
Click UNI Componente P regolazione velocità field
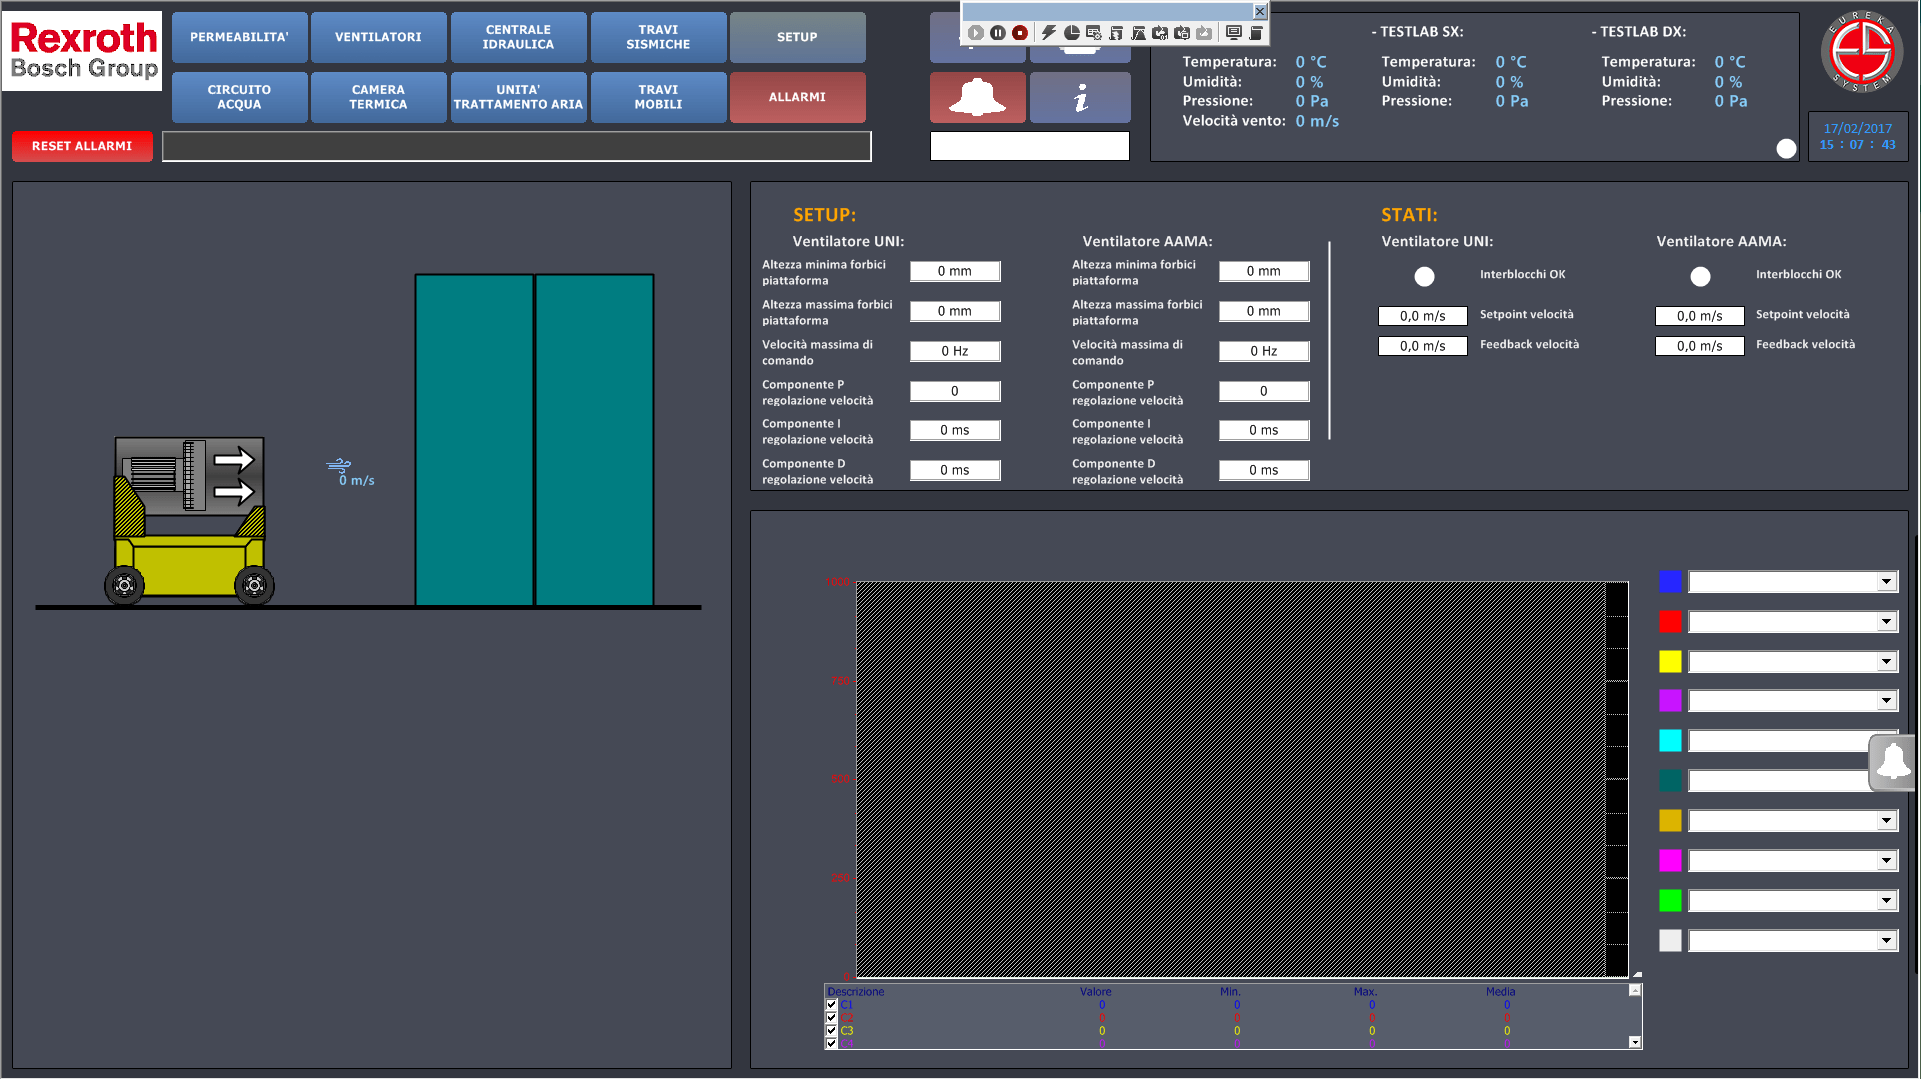pos(955,391)
